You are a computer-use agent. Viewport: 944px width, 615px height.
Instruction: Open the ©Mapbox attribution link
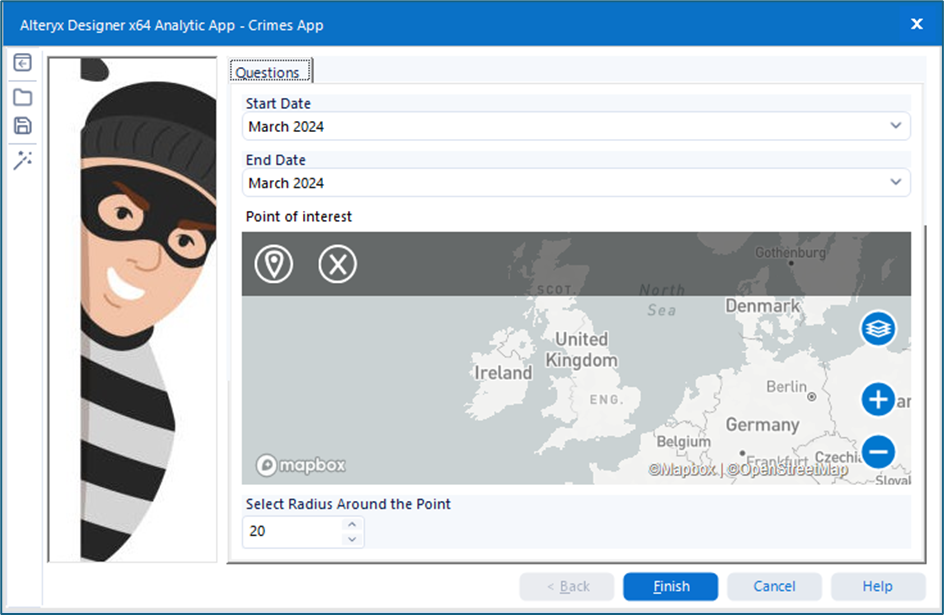point(682,469)
